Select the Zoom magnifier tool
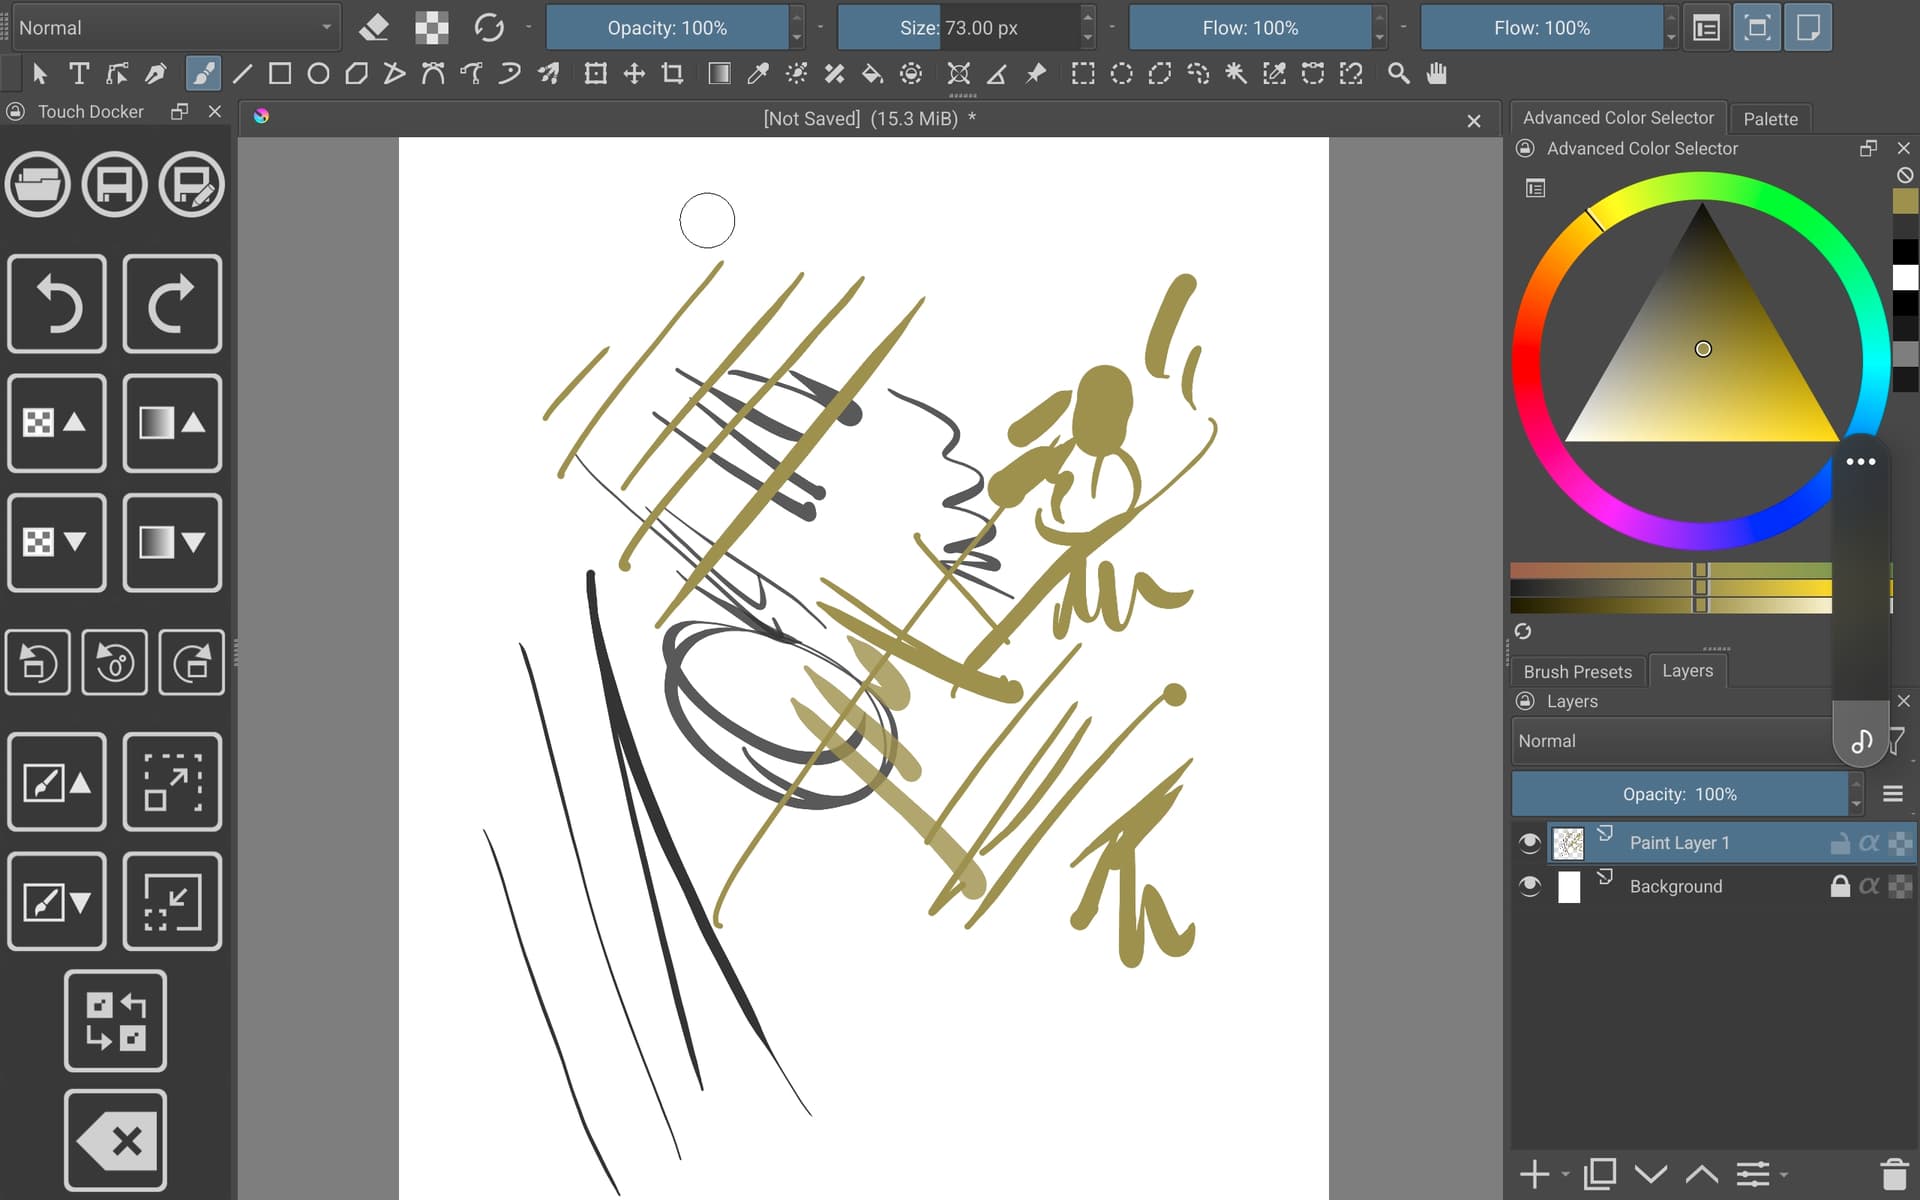The image size is (1920, 1200). (1398, 73)
